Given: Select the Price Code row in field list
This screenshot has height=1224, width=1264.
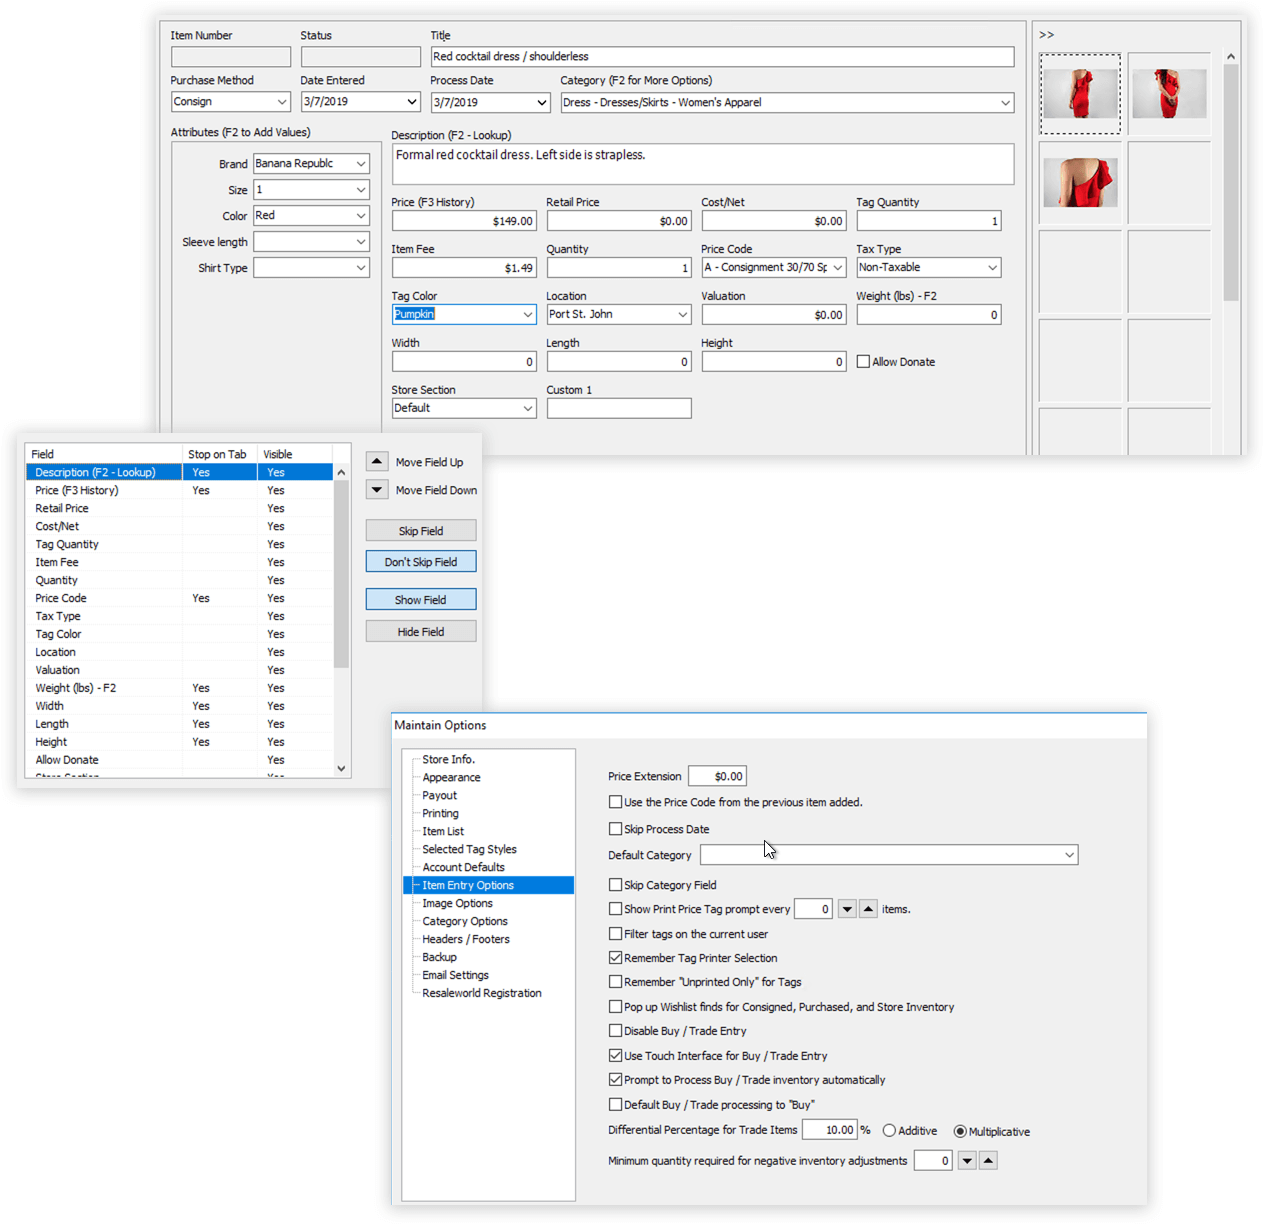Looking at the screenshot, I should pyautogui.click(x=179, y=598).
